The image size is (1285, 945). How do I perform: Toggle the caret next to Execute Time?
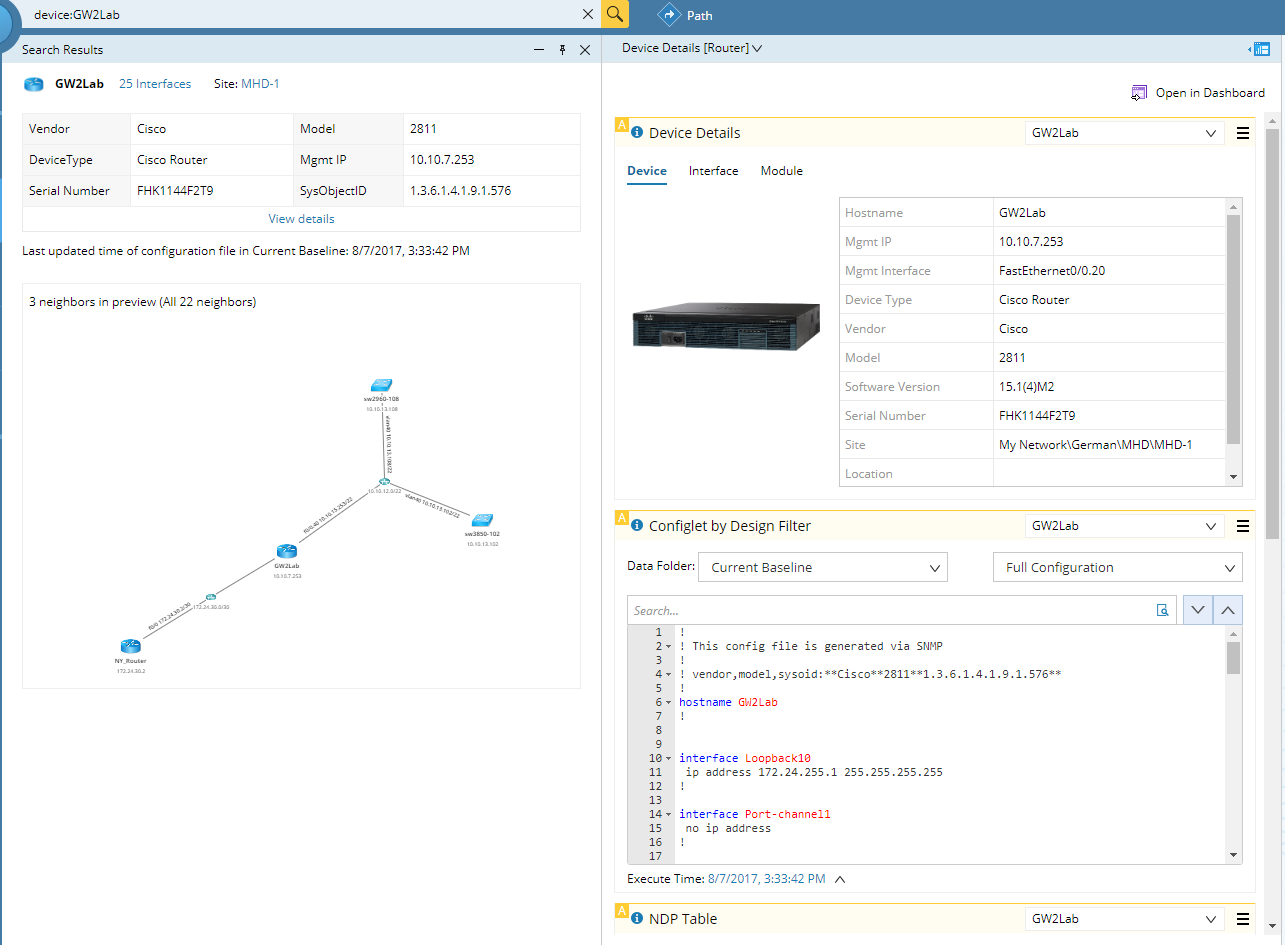click(840, 879)
